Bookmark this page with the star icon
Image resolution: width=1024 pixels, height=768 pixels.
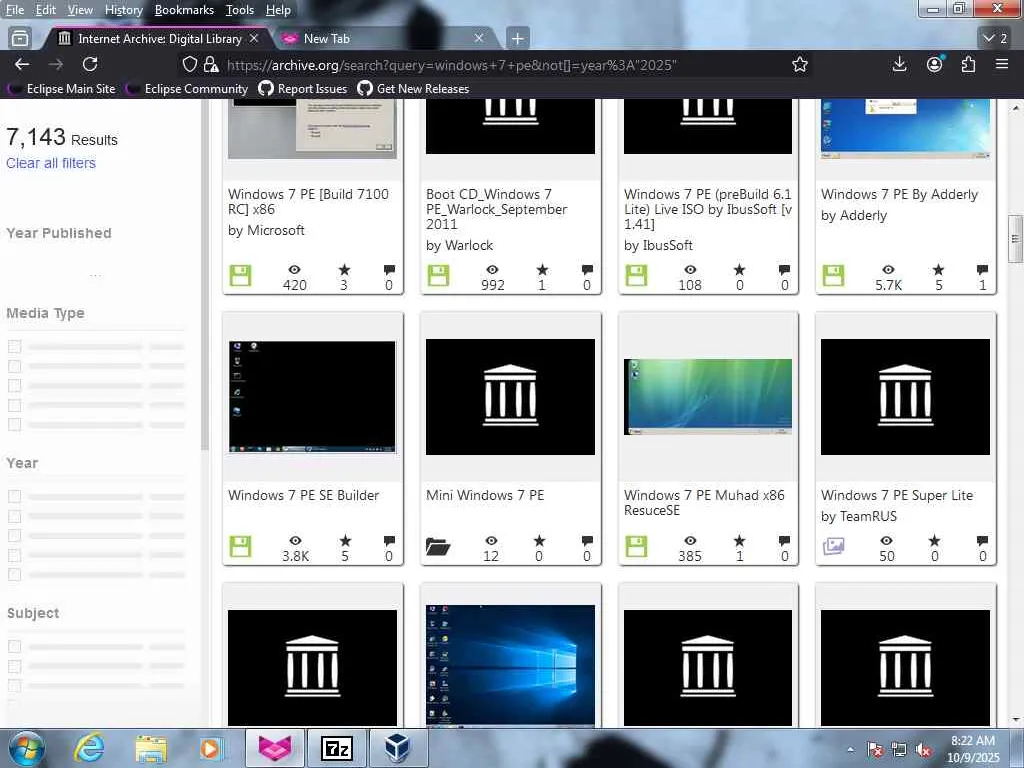click(x=799, y=65)
